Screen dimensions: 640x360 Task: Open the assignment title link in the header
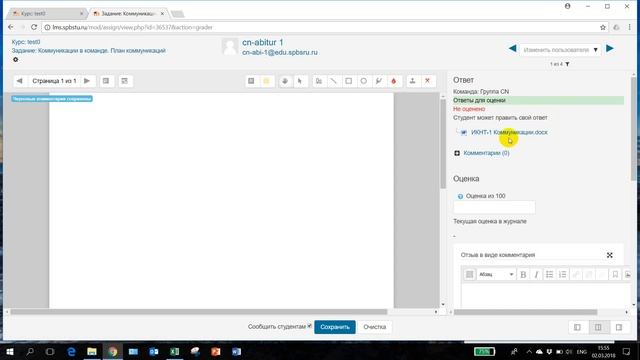click(x=89, y=51)
